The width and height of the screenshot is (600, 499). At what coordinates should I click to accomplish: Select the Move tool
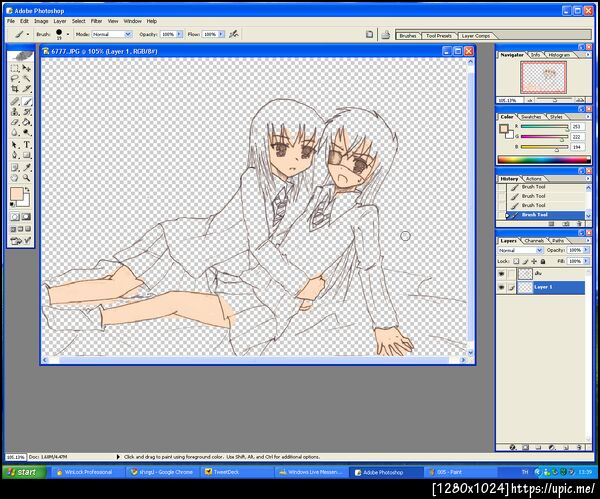26,68
